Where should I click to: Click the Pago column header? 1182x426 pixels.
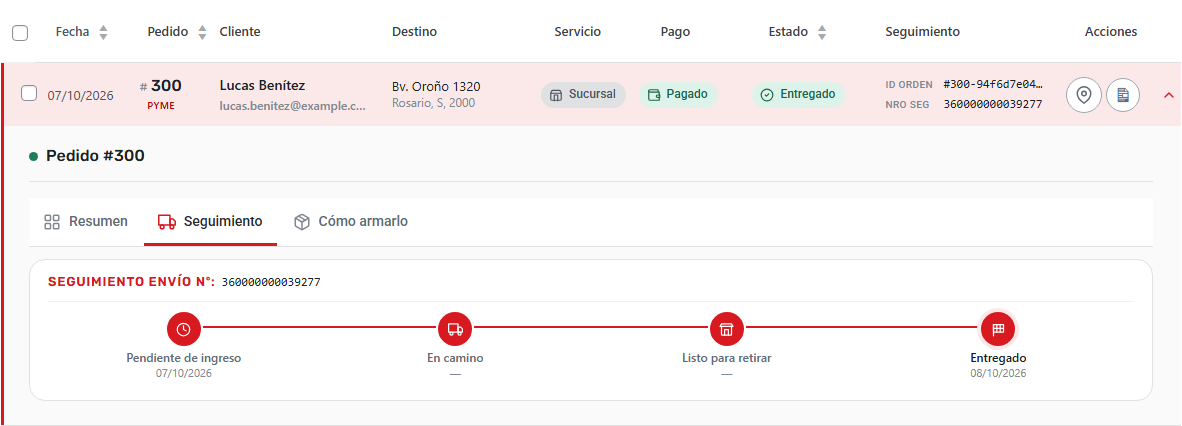[x=675, y=32]
